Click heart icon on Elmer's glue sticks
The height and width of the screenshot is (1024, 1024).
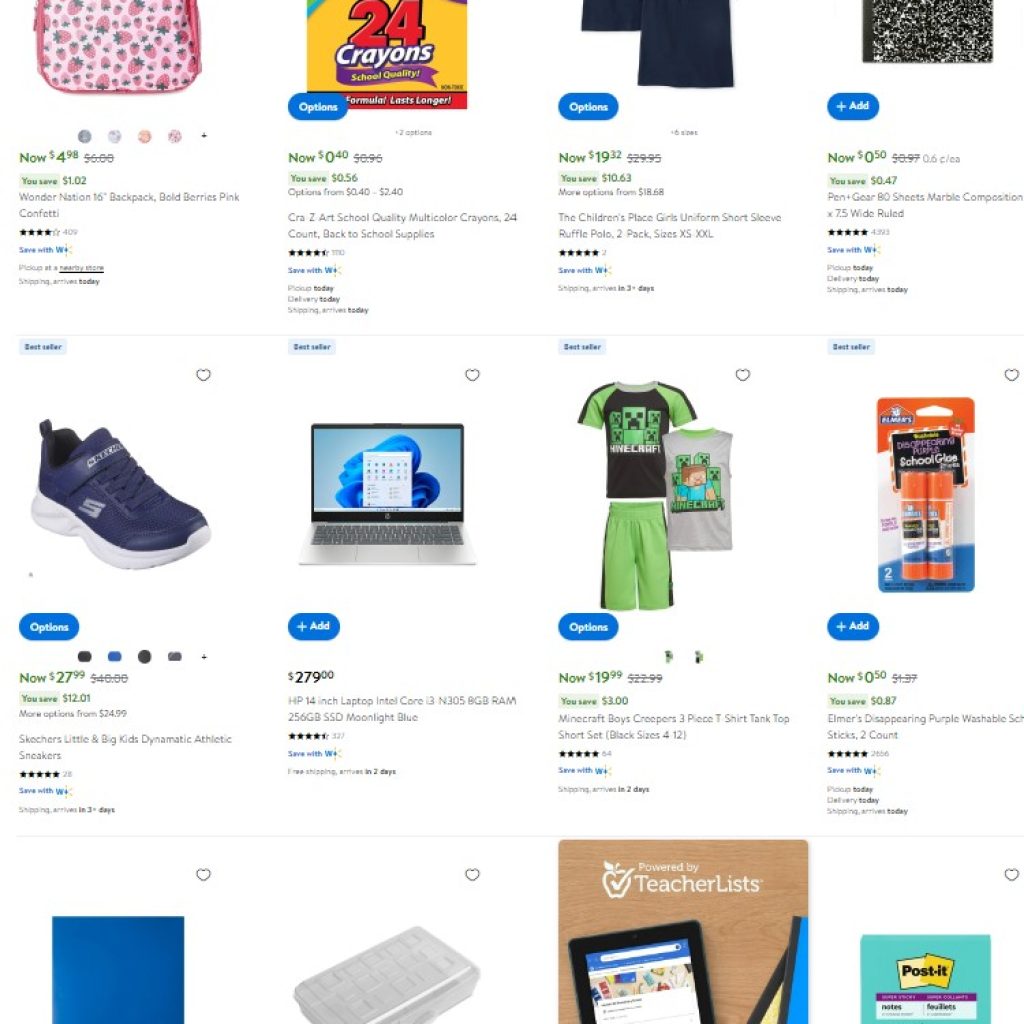click(1012, 375)
